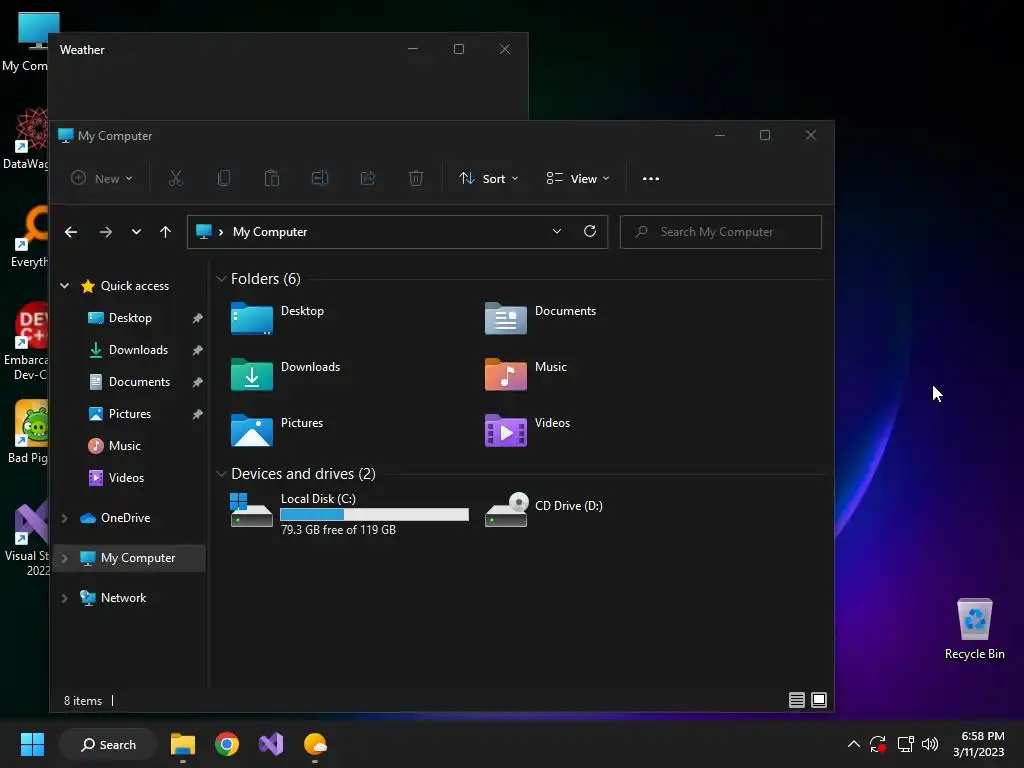The image size is (1024, 768).
Task: Click the Delete trash icon in toolbar
Action: (416, 178)
